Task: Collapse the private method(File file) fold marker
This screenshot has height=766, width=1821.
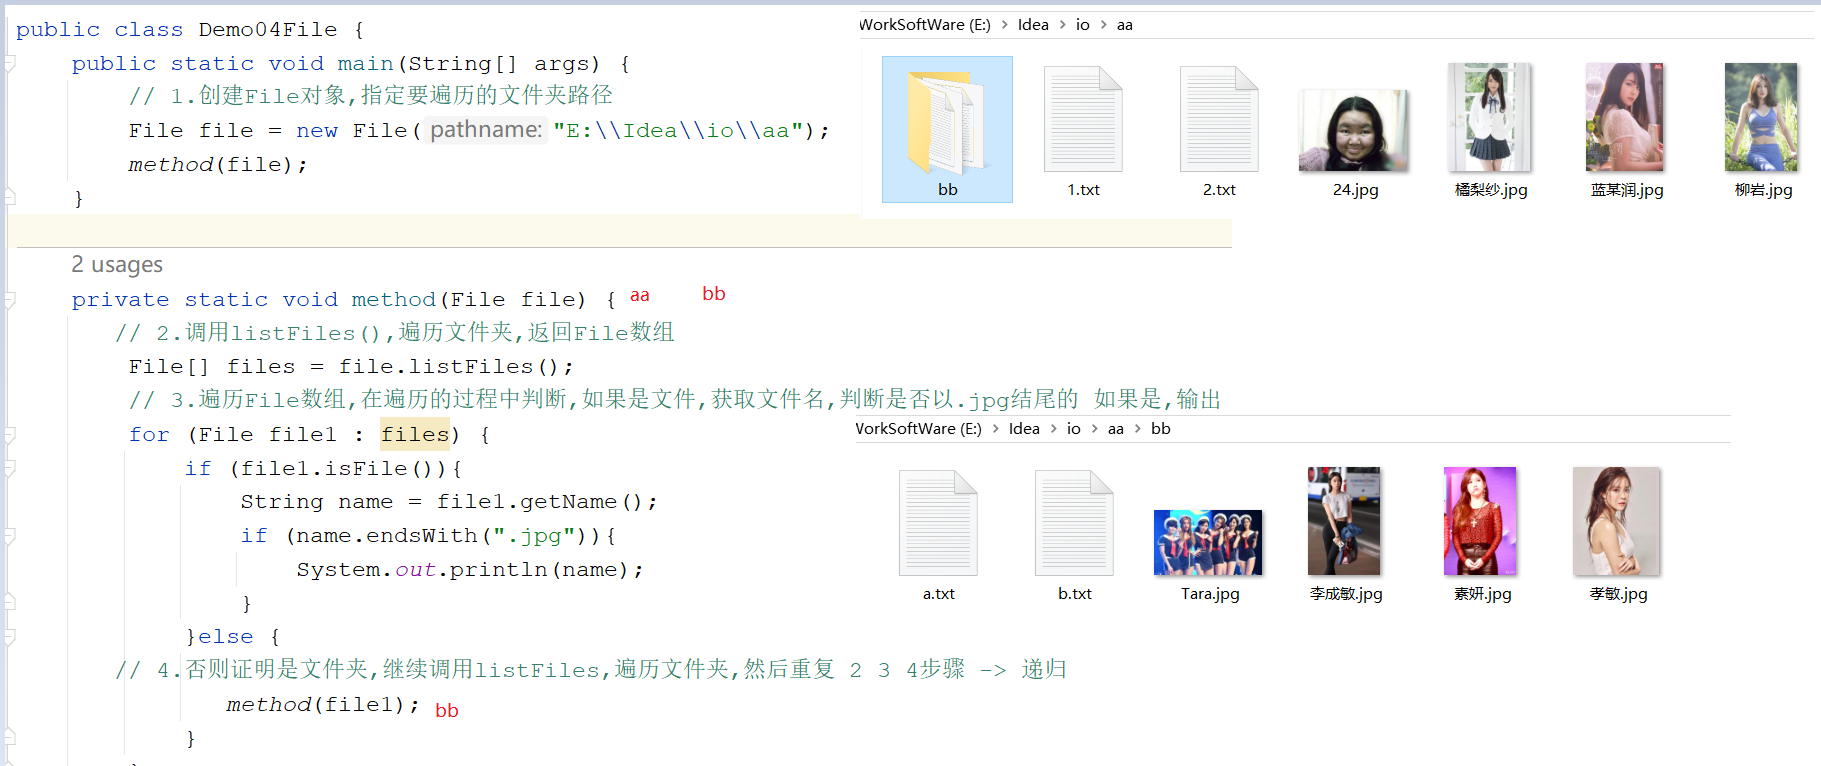Action: [x=10, y=300]
